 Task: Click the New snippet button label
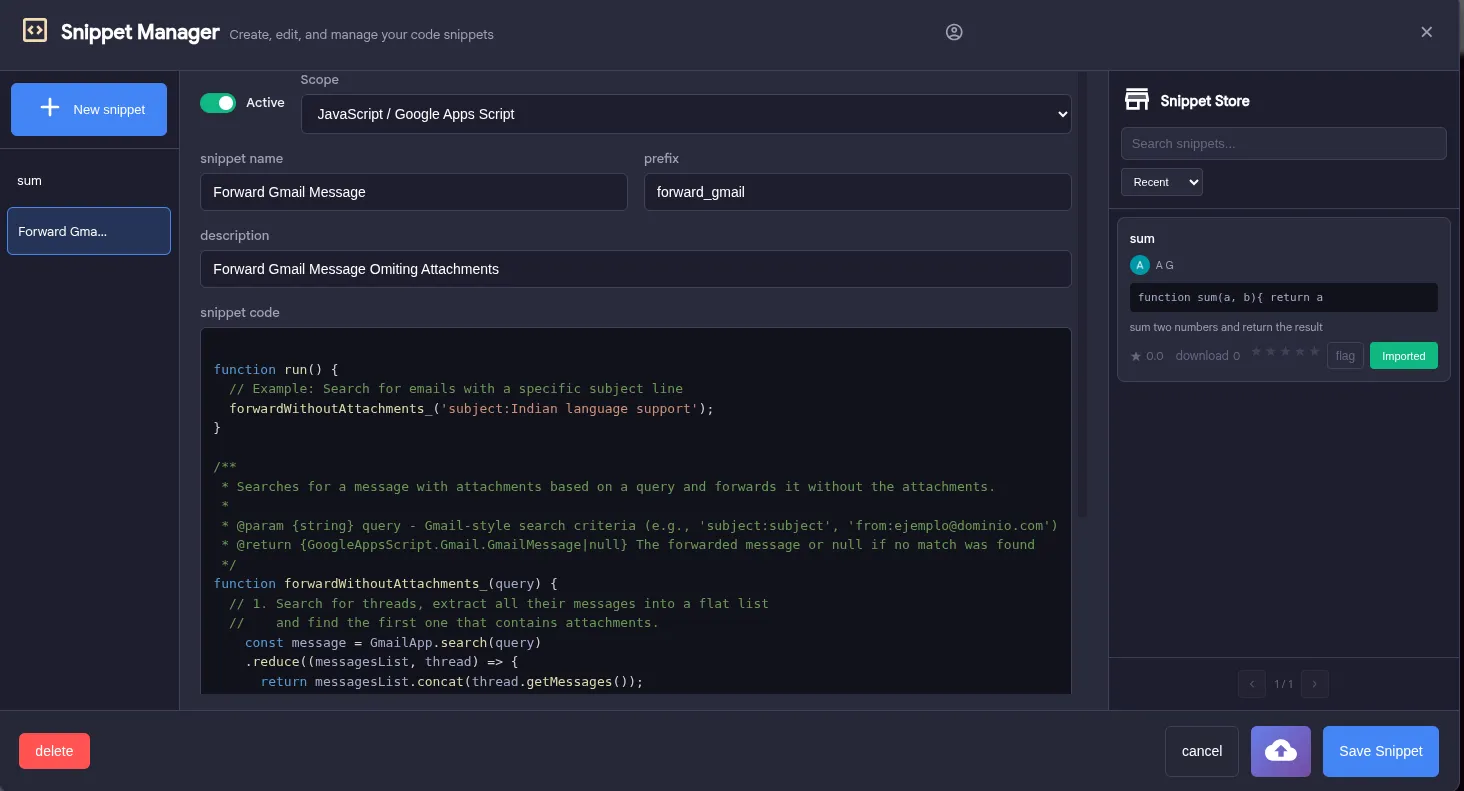click(x=109, y=109)
